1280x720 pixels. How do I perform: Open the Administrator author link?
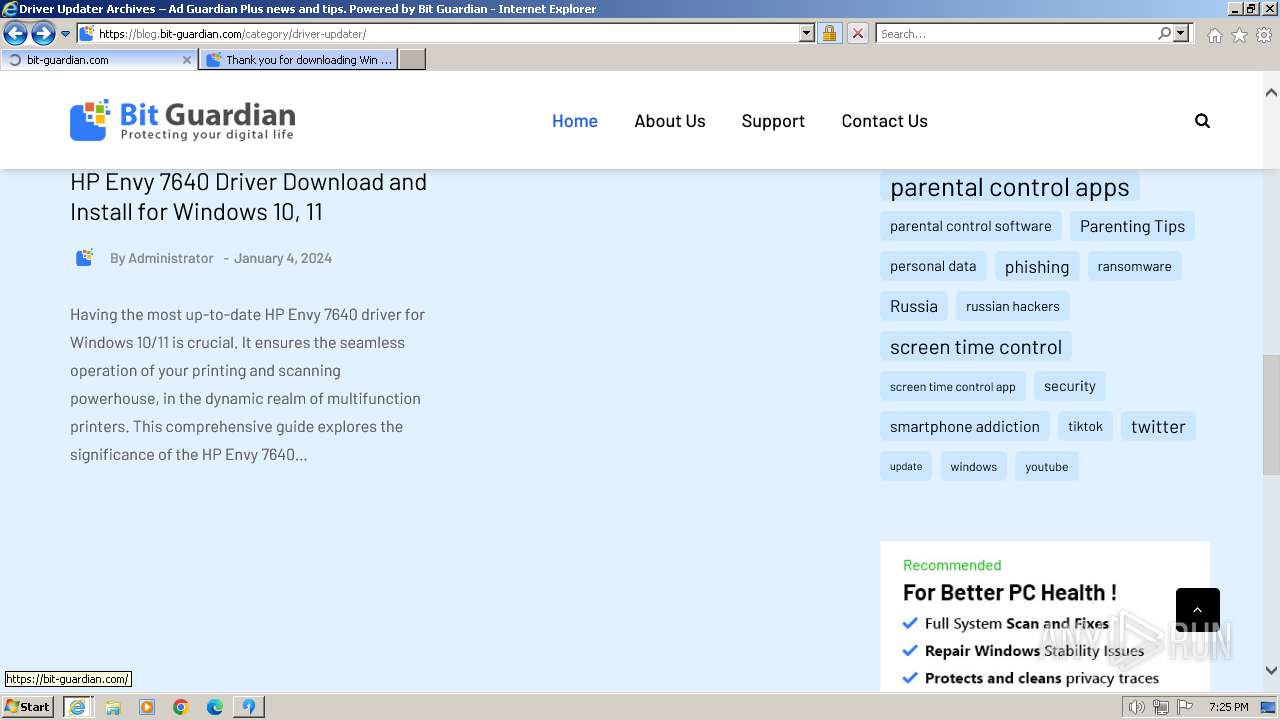[171, 258]
